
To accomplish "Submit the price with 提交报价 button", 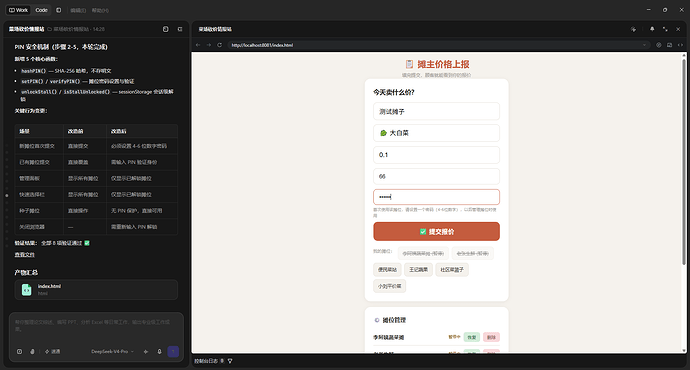I will (437, 231).
